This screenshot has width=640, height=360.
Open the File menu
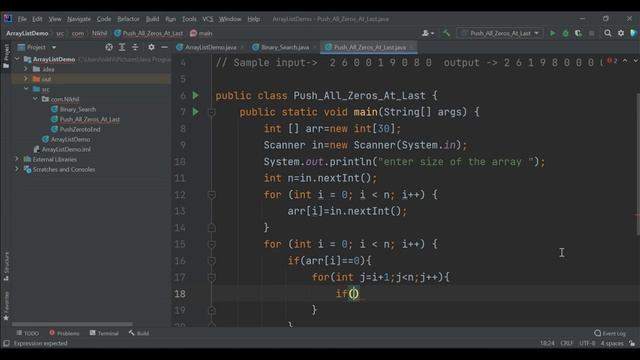pyautogui.click(x=22, y=19)
